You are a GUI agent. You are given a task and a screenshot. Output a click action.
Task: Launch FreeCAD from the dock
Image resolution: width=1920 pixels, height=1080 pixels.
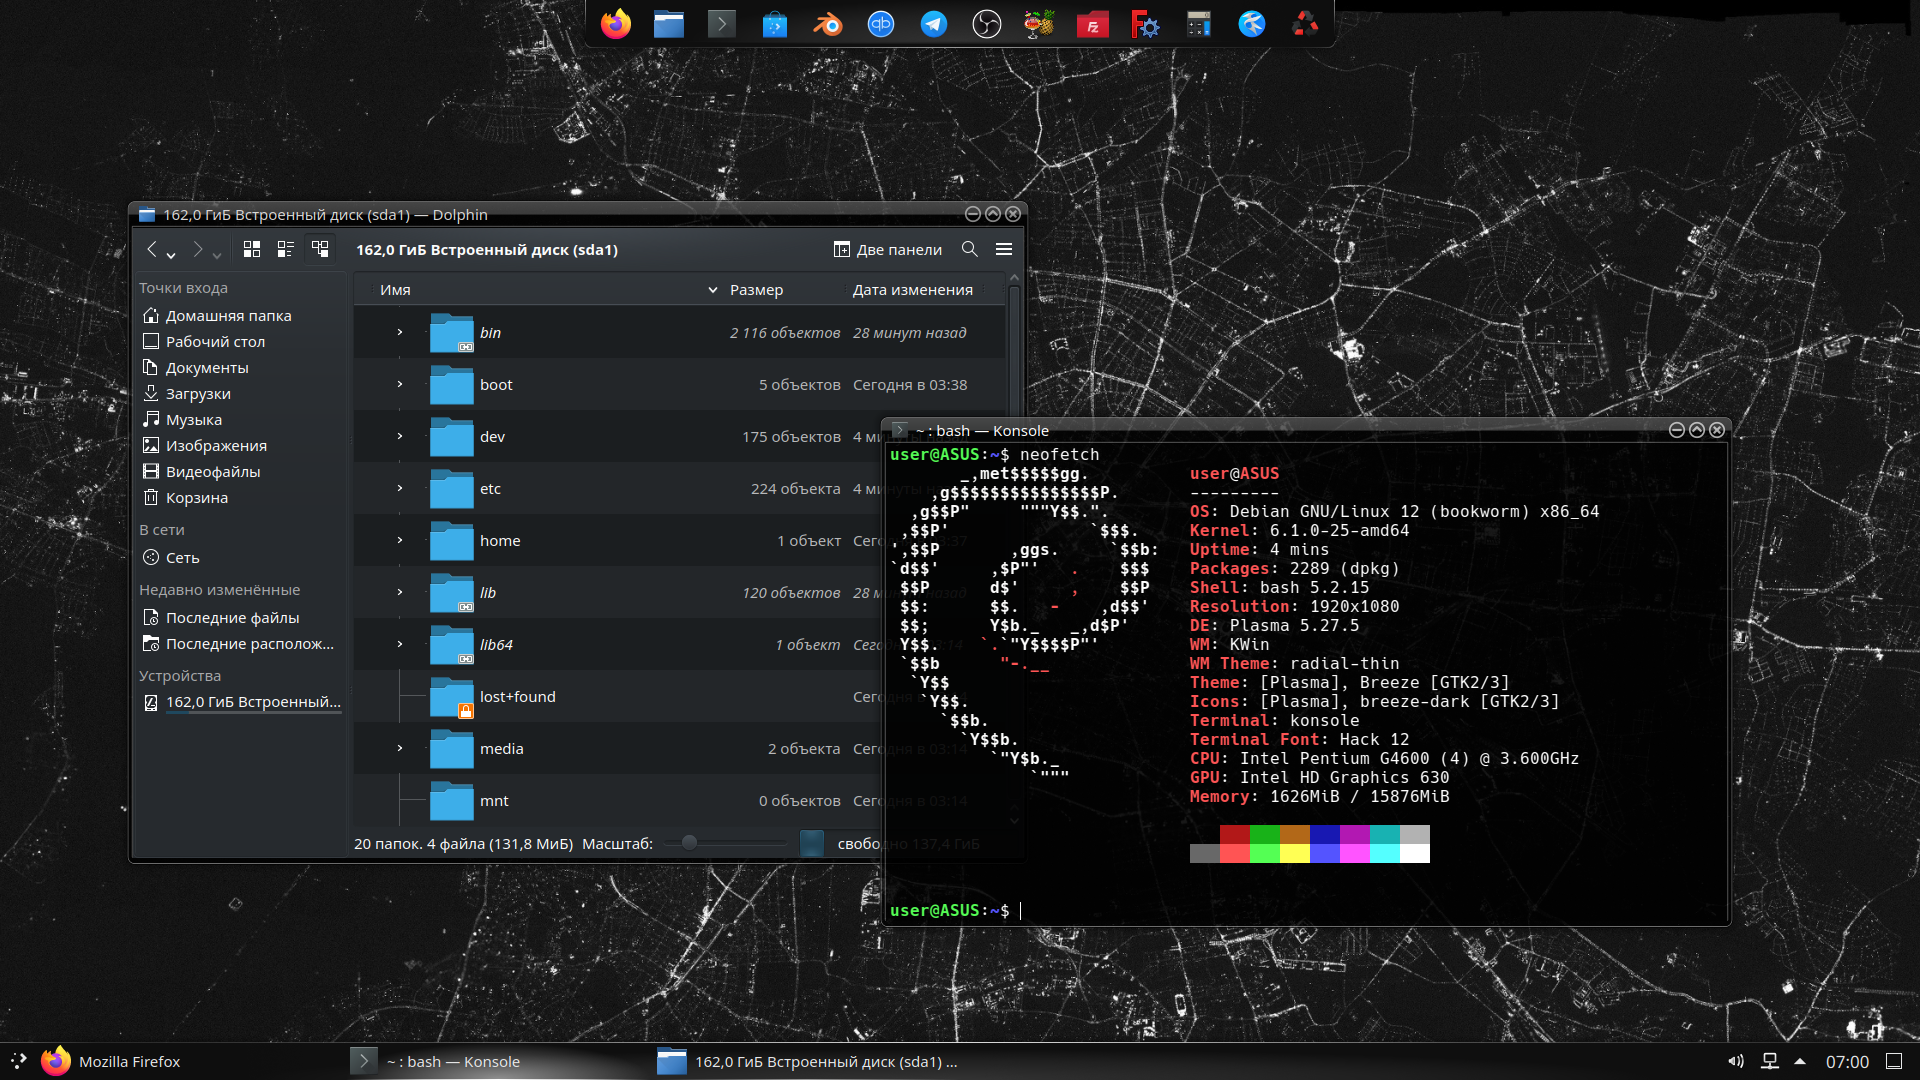(x=1146, y=23)
